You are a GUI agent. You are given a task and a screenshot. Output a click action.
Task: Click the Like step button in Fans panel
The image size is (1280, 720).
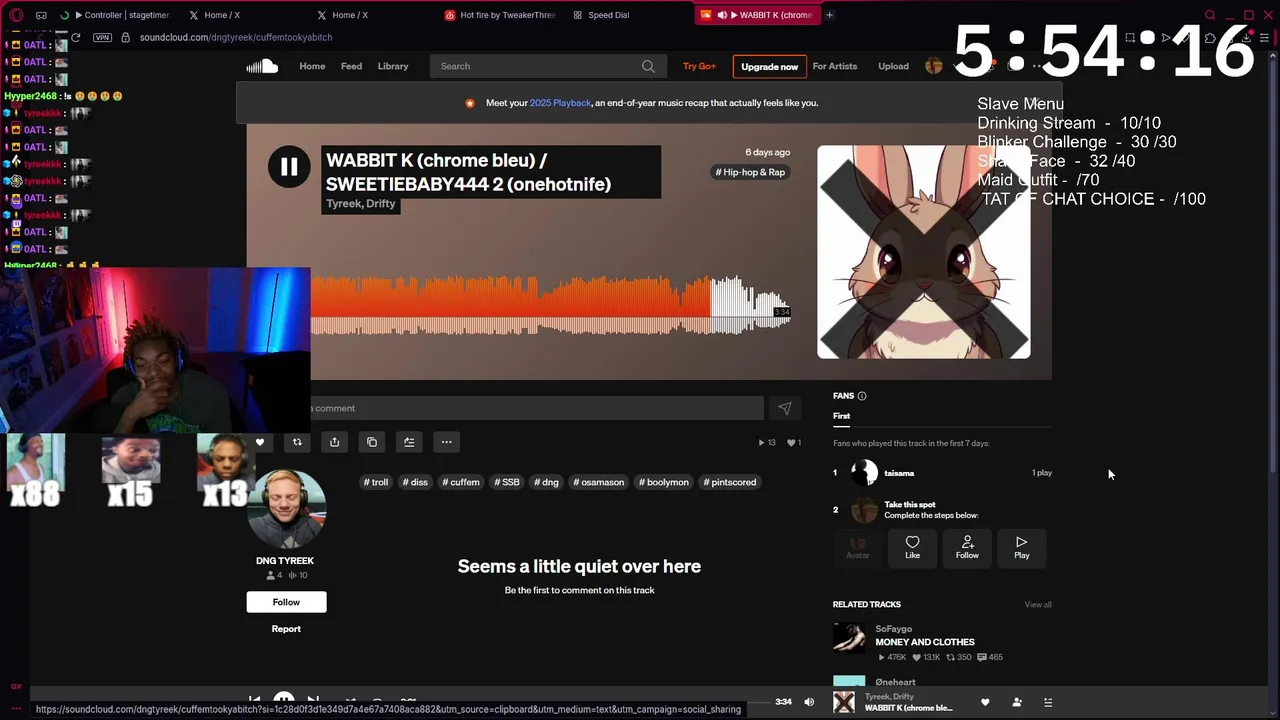click(912, 547)
